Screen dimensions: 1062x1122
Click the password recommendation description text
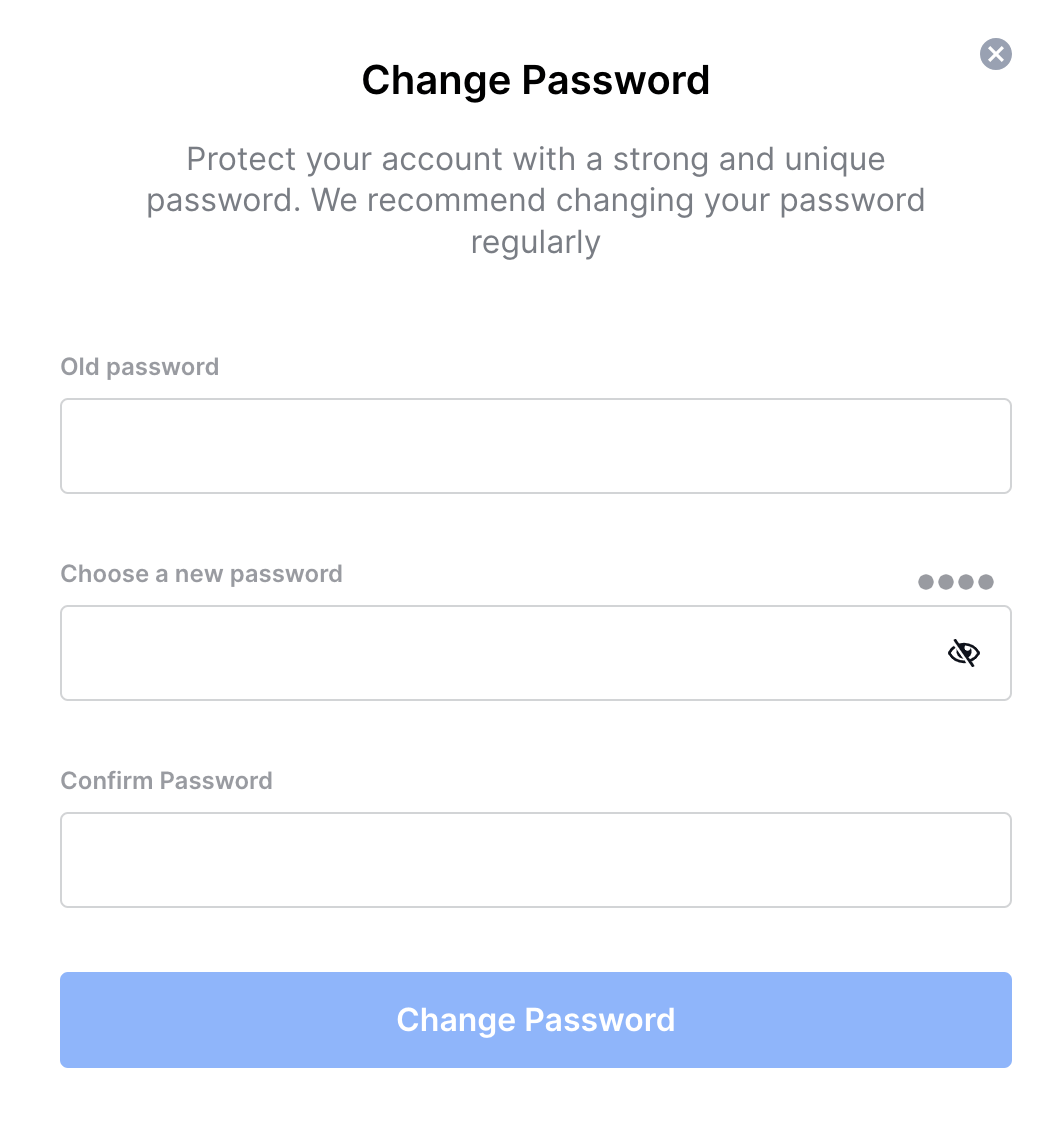pyautogui.click(x=536, y=200)
